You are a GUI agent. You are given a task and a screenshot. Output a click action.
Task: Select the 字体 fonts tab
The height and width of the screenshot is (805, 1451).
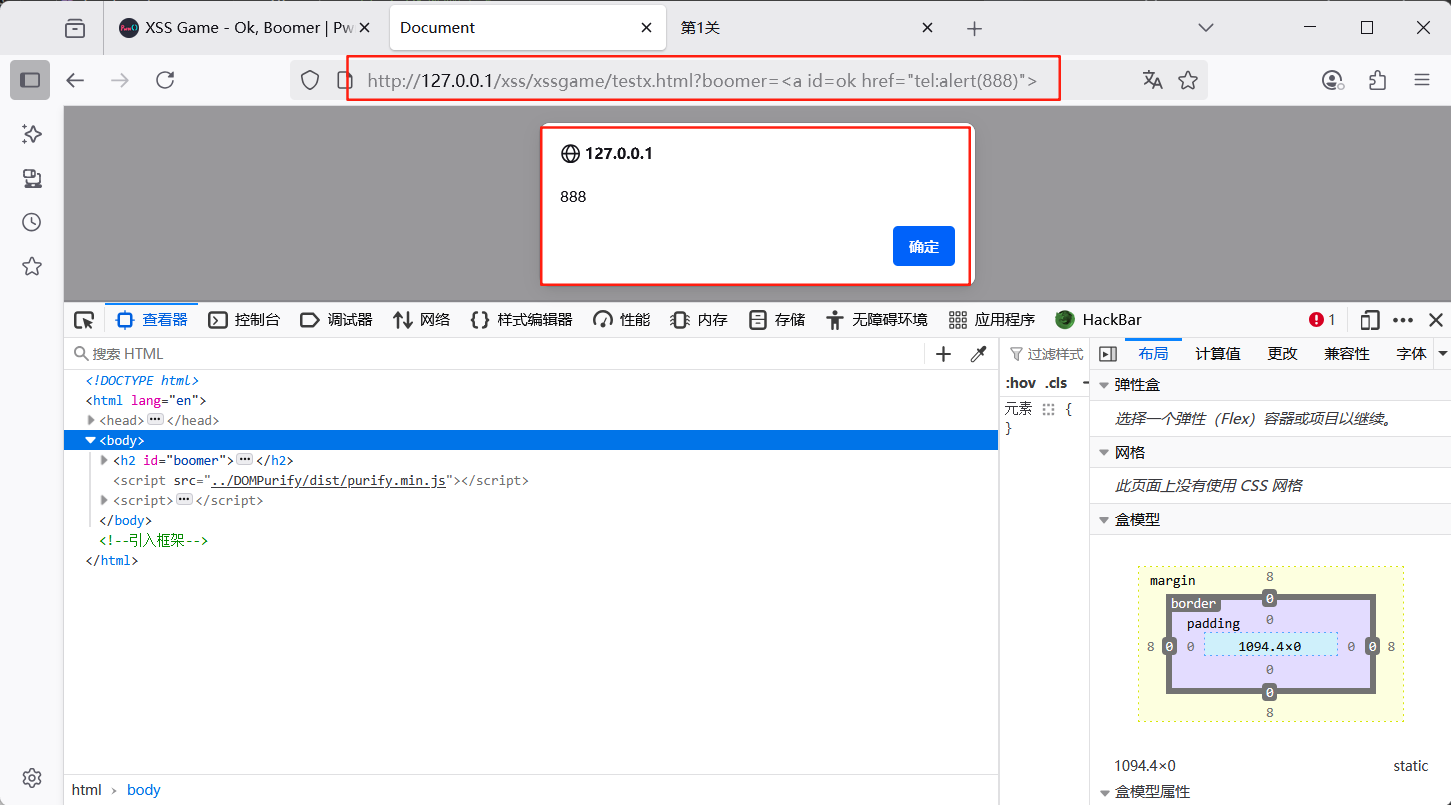tap(1411, 354)
